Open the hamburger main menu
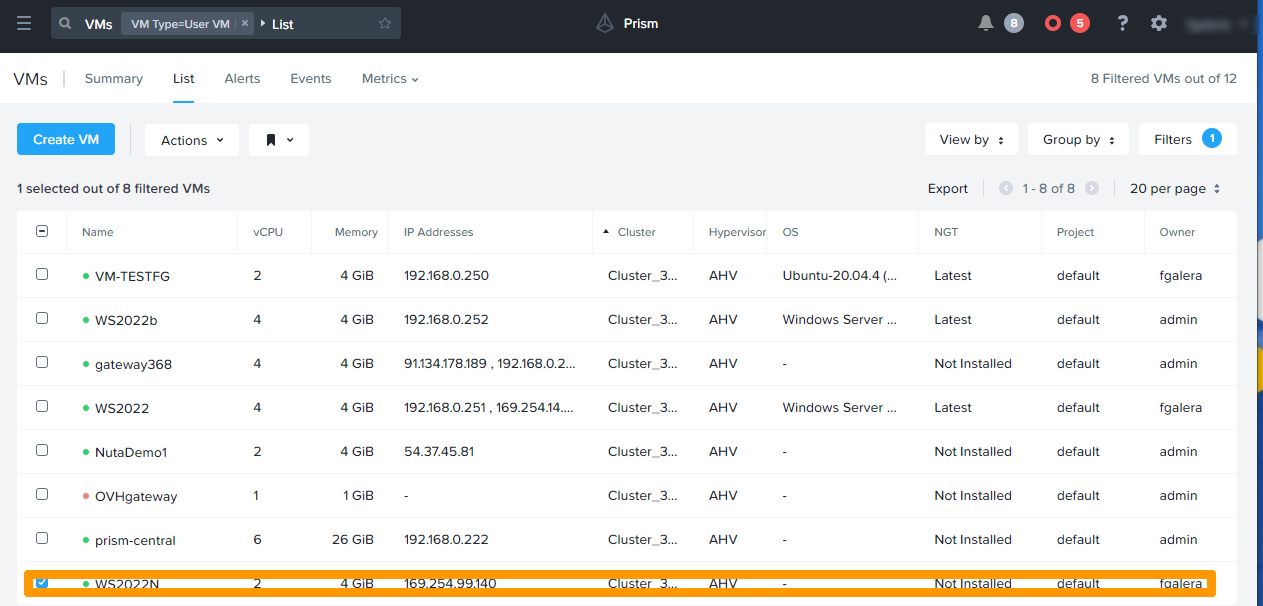 click(24, 23)
